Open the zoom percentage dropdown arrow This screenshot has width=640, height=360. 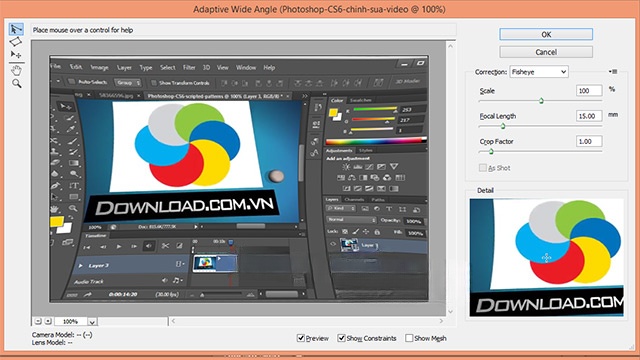tap(92, 322)
